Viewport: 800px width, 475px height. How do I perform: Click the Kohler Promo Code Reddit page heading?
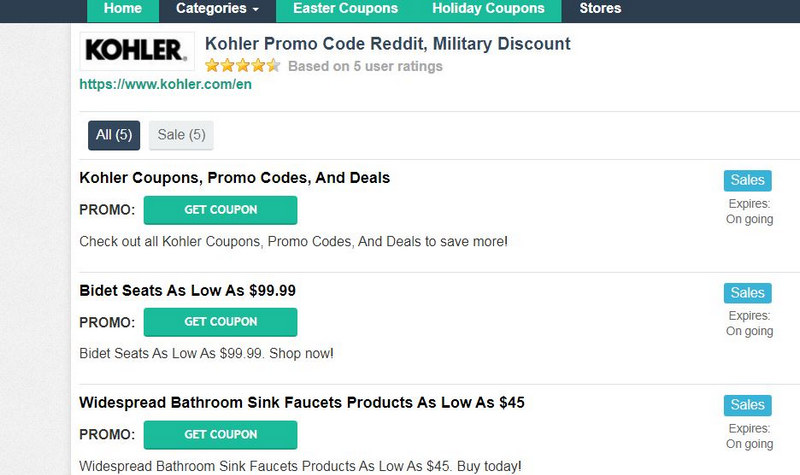pos(387,44)
